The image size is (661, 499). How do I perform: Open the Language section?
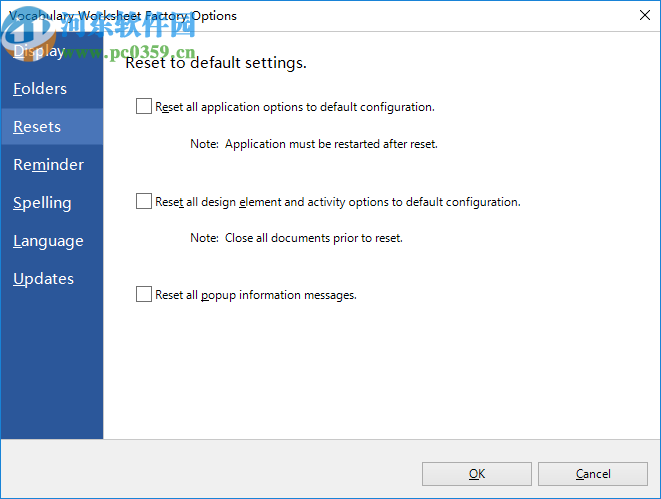coord(52,241)
